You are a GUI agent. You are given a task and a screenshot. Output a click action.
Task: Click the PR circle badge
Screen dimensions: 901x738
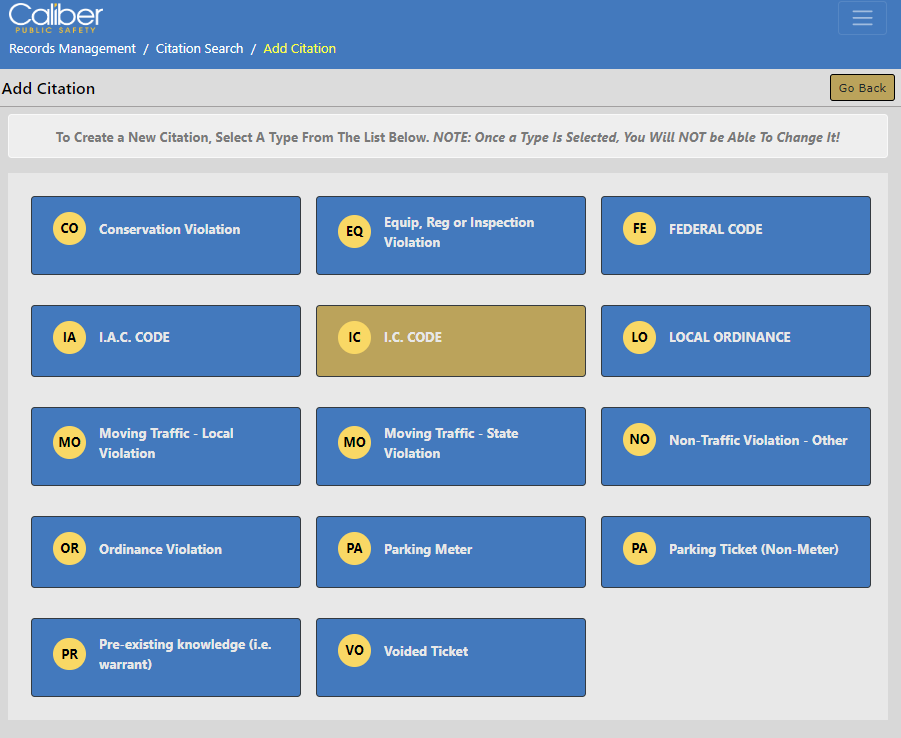click(x=69, y=655)
